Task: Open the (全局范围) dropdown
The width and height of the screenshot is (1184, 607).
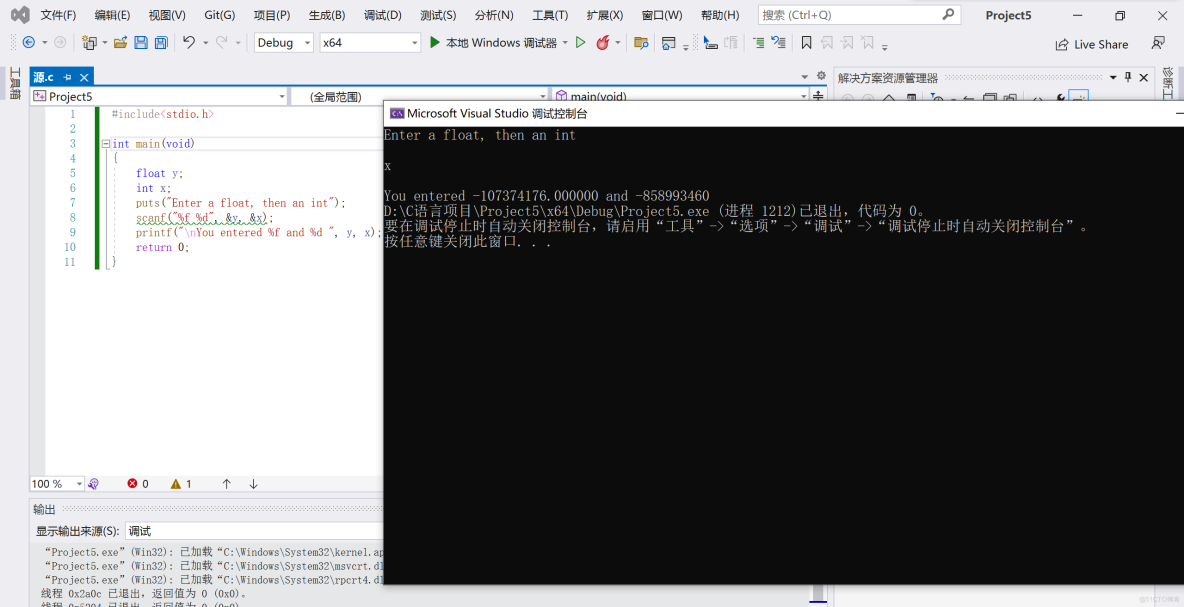Action: [x=419, y=96]
